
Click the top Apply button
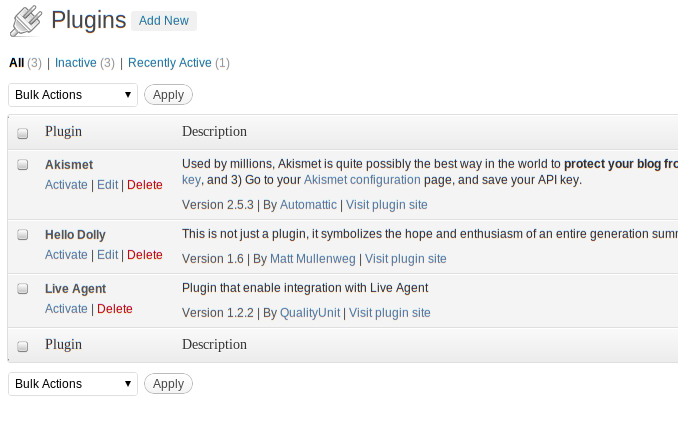[168, 95]
